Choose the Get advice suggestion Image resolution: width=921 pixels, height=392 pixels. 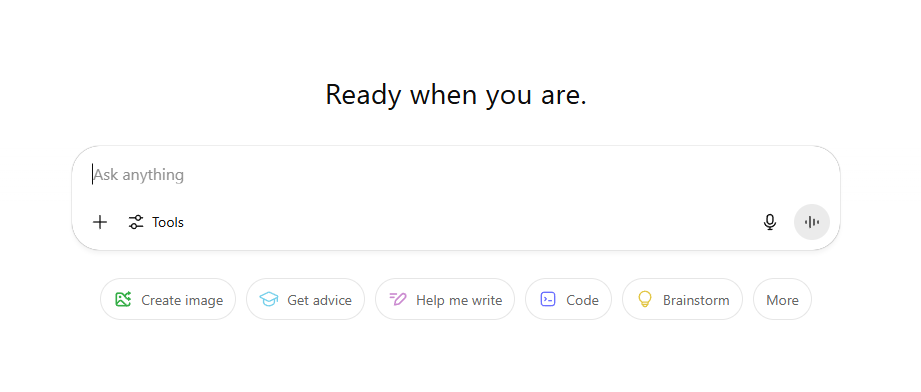pos(305,300)
